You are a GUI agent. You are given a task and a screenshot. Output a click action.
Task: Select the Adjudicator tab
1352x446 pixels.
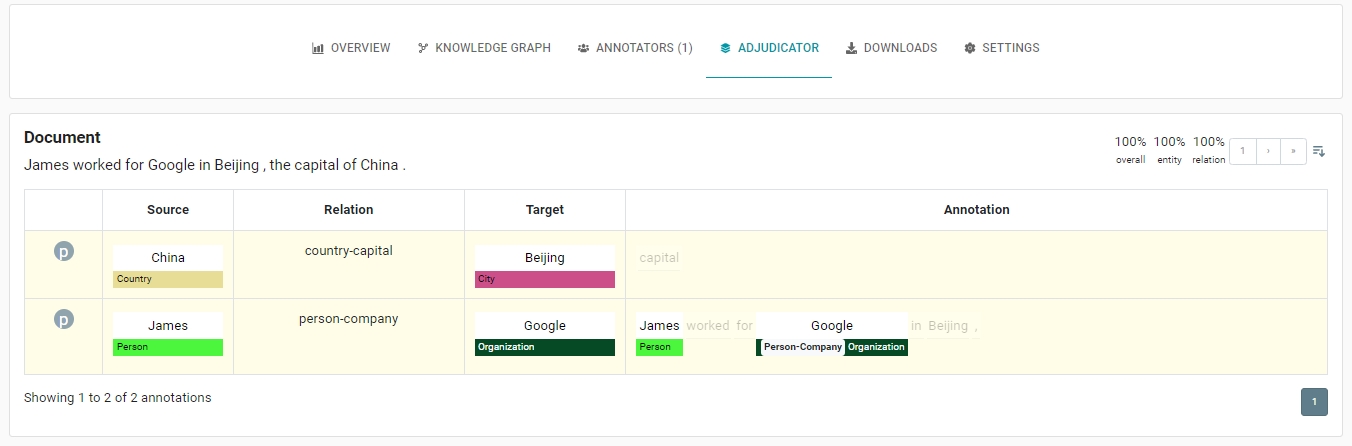coord(769,48)
